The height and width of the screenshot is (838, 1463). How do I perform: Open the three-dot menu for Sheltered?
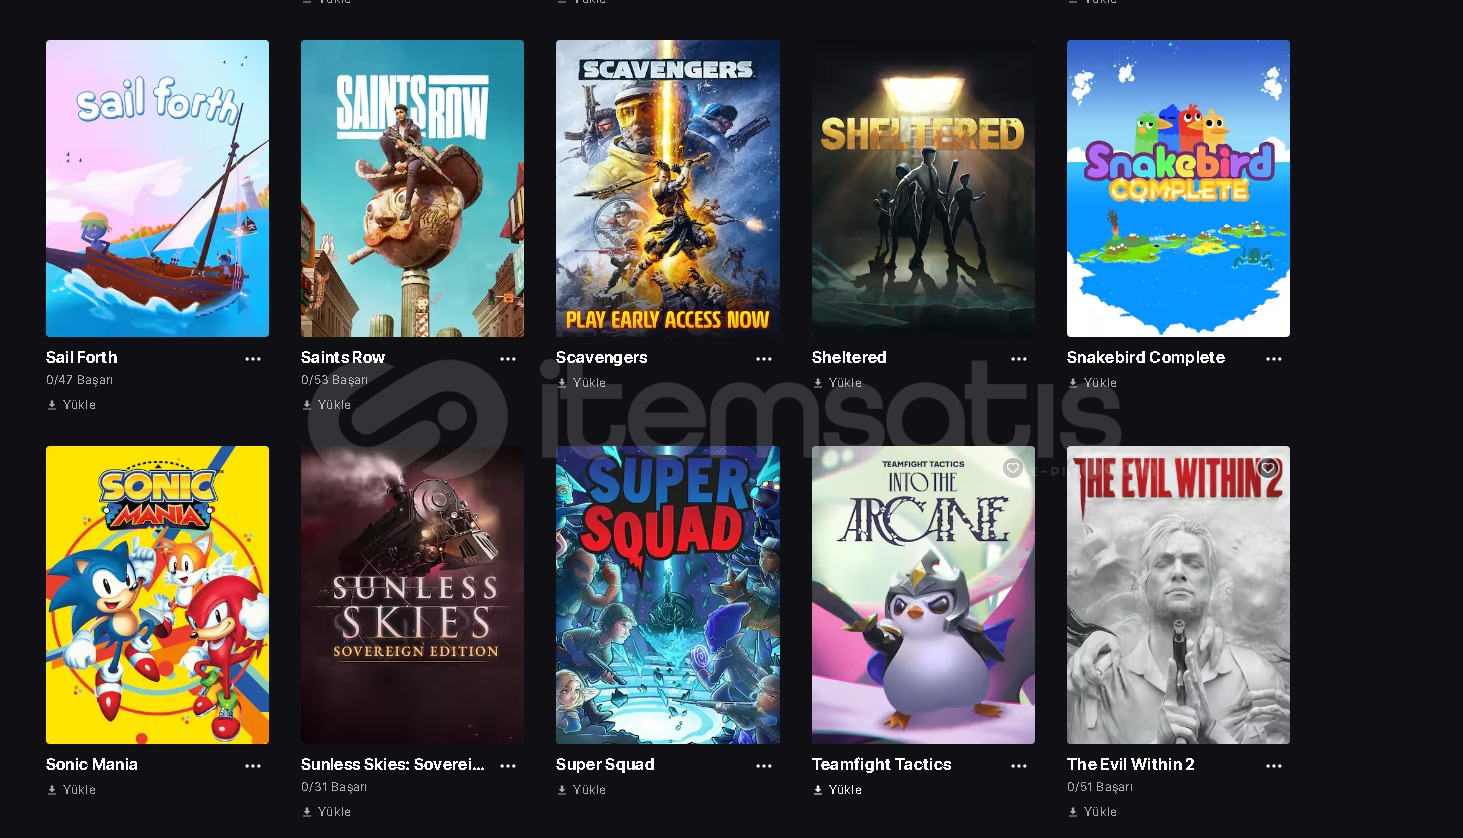point(1019,359)
